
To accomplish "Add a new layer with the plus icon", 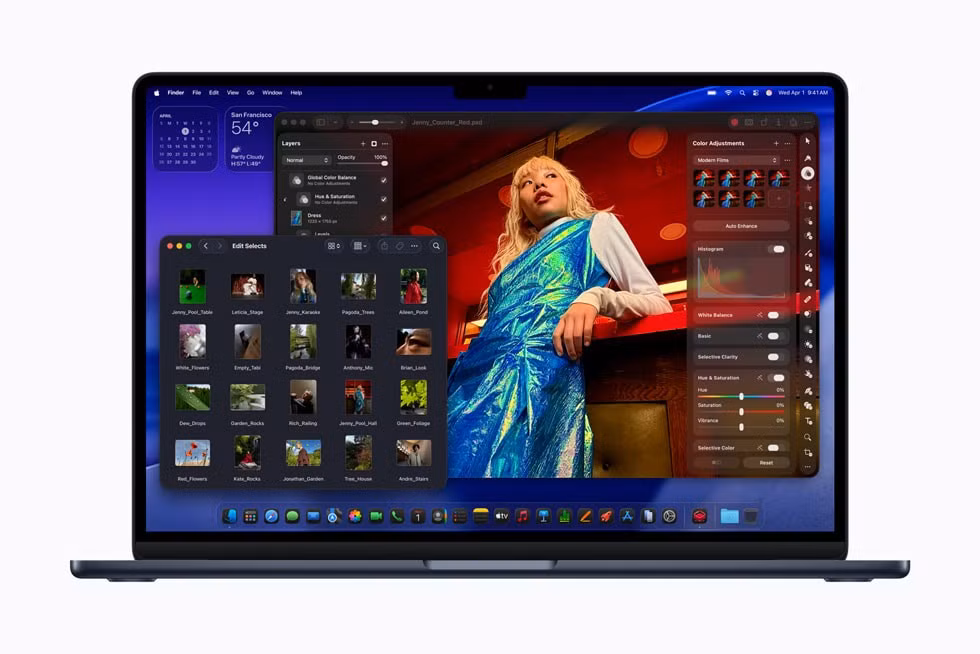I will click(x=364, y=144).
